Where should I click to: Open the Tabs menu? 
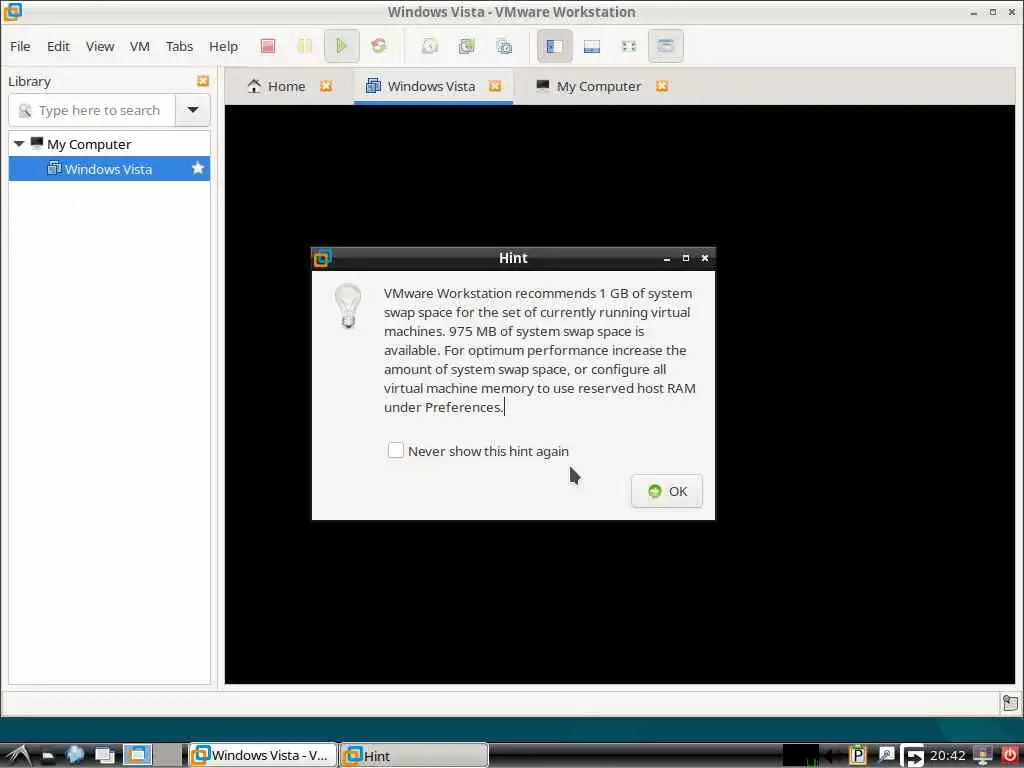point(179,46)
